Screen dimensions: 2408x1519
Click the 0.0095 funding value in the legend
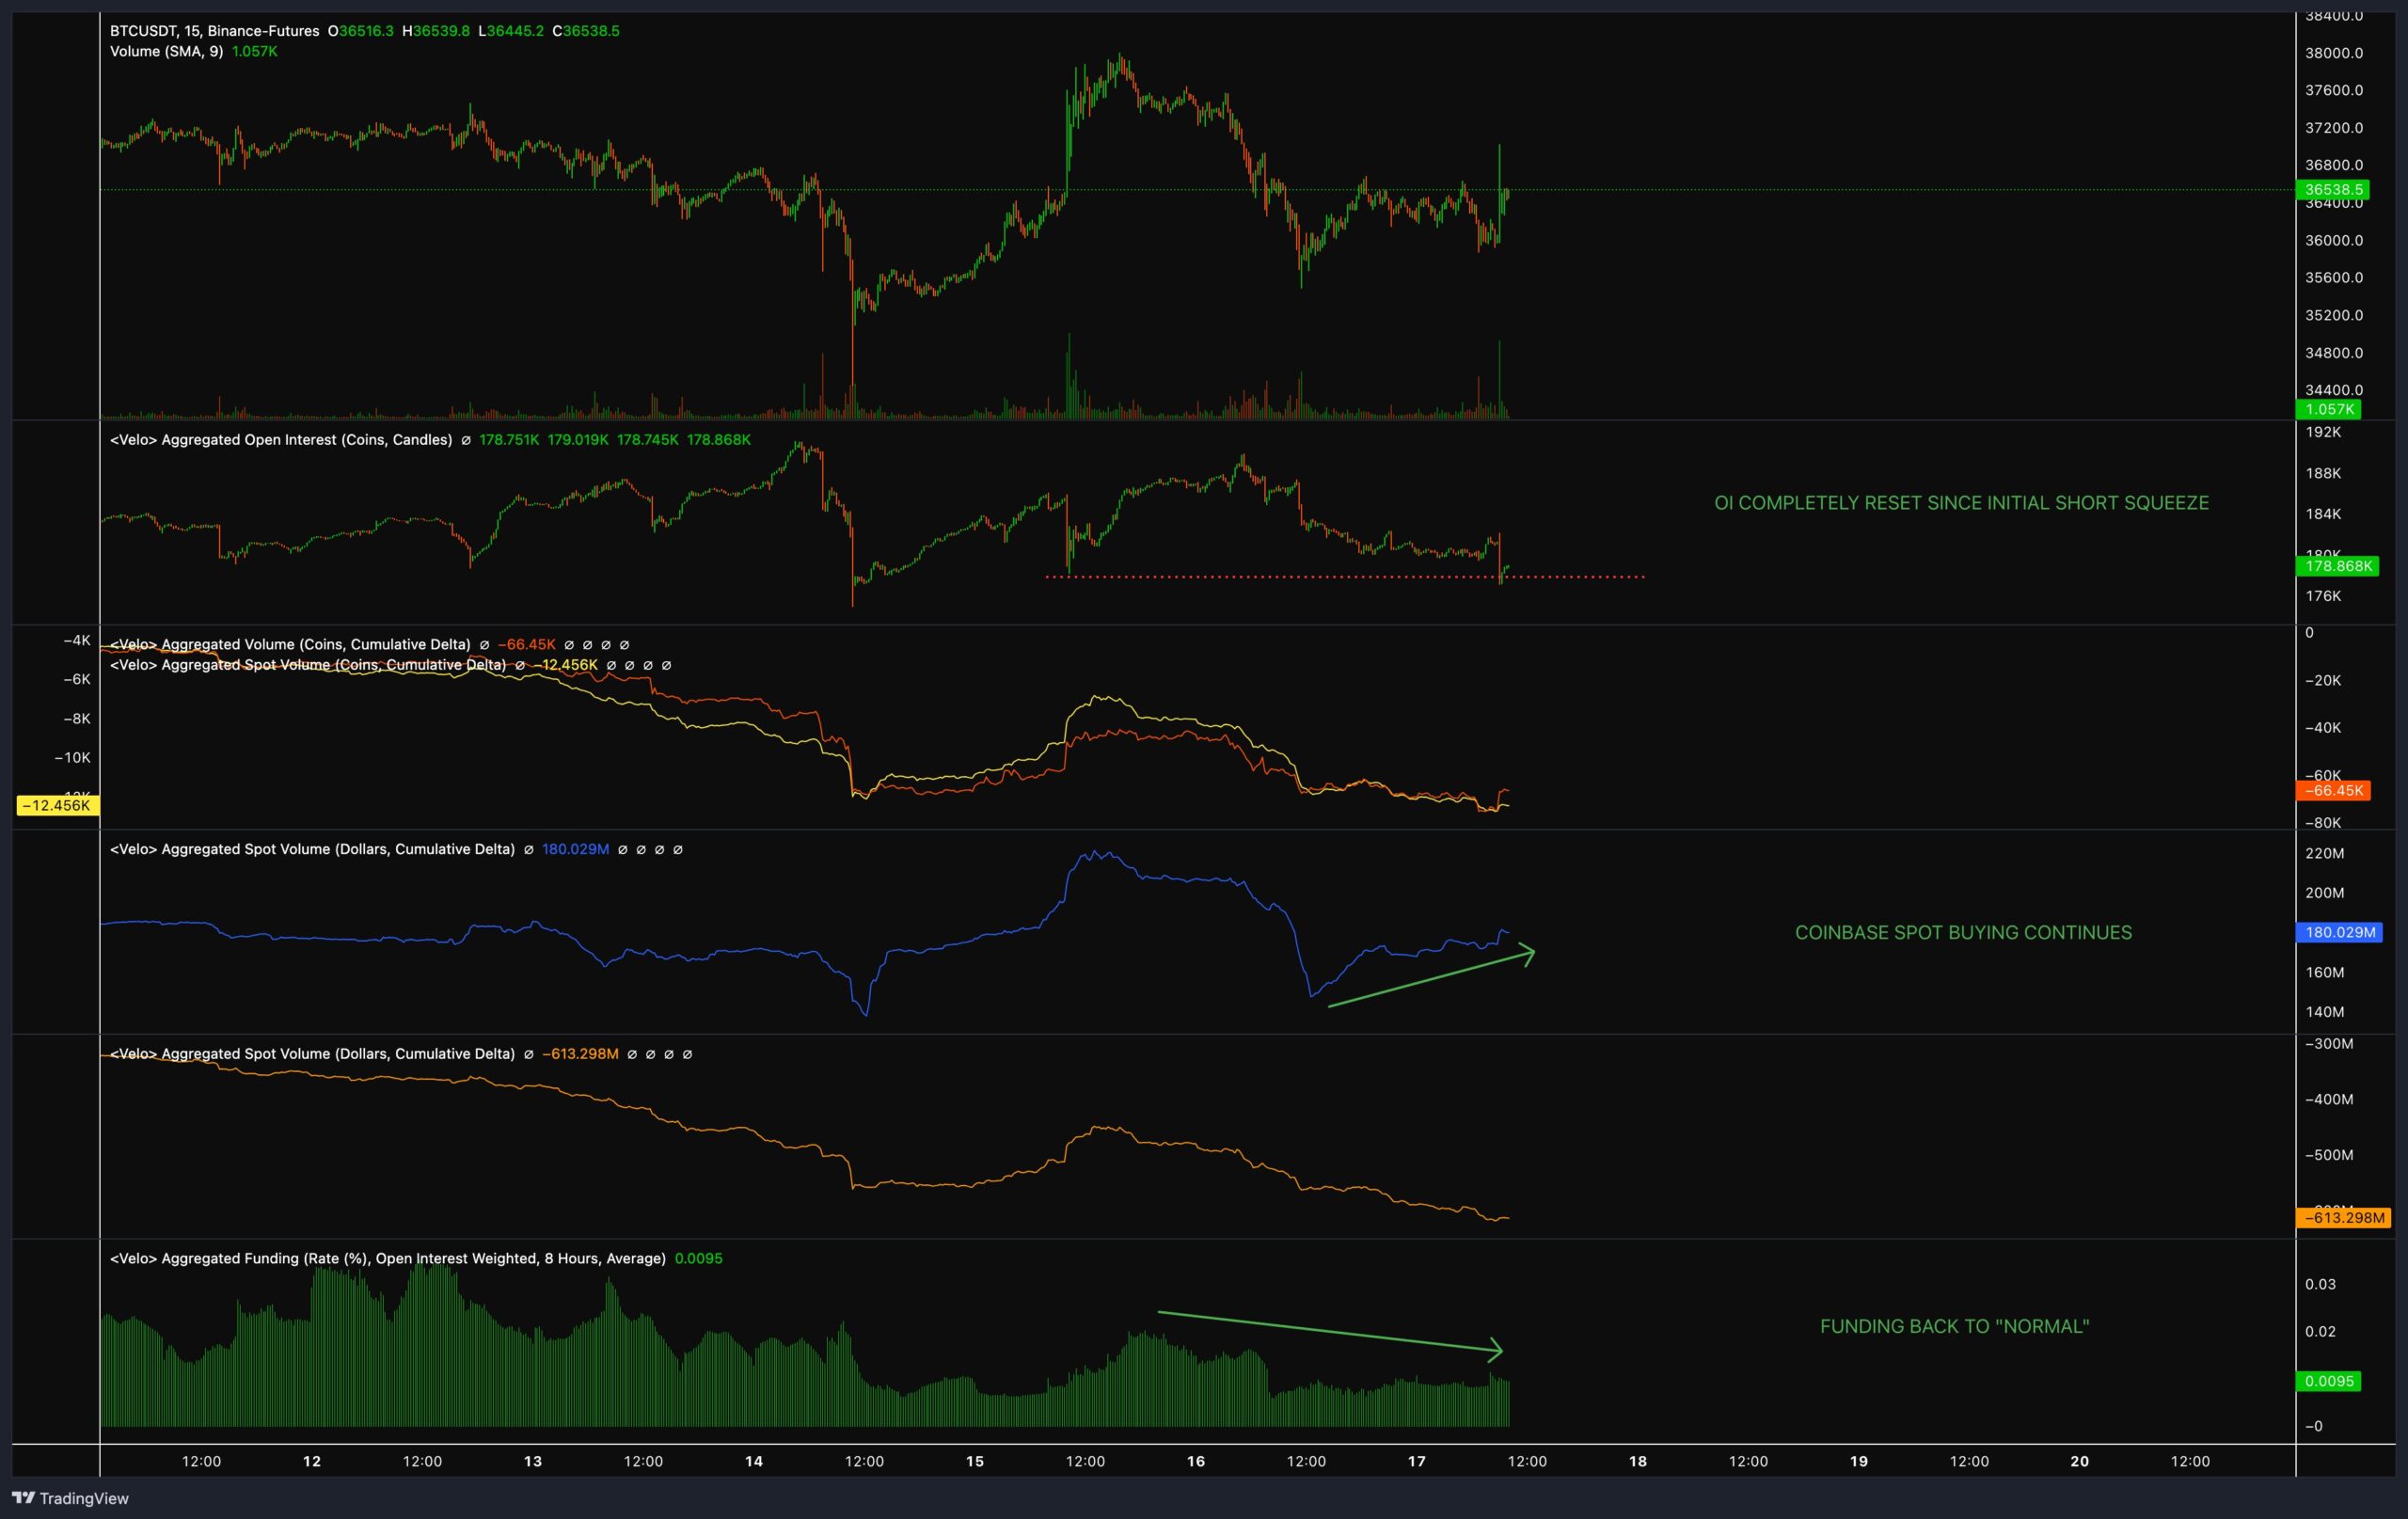pyautogui.click(x=698, y=1258)
